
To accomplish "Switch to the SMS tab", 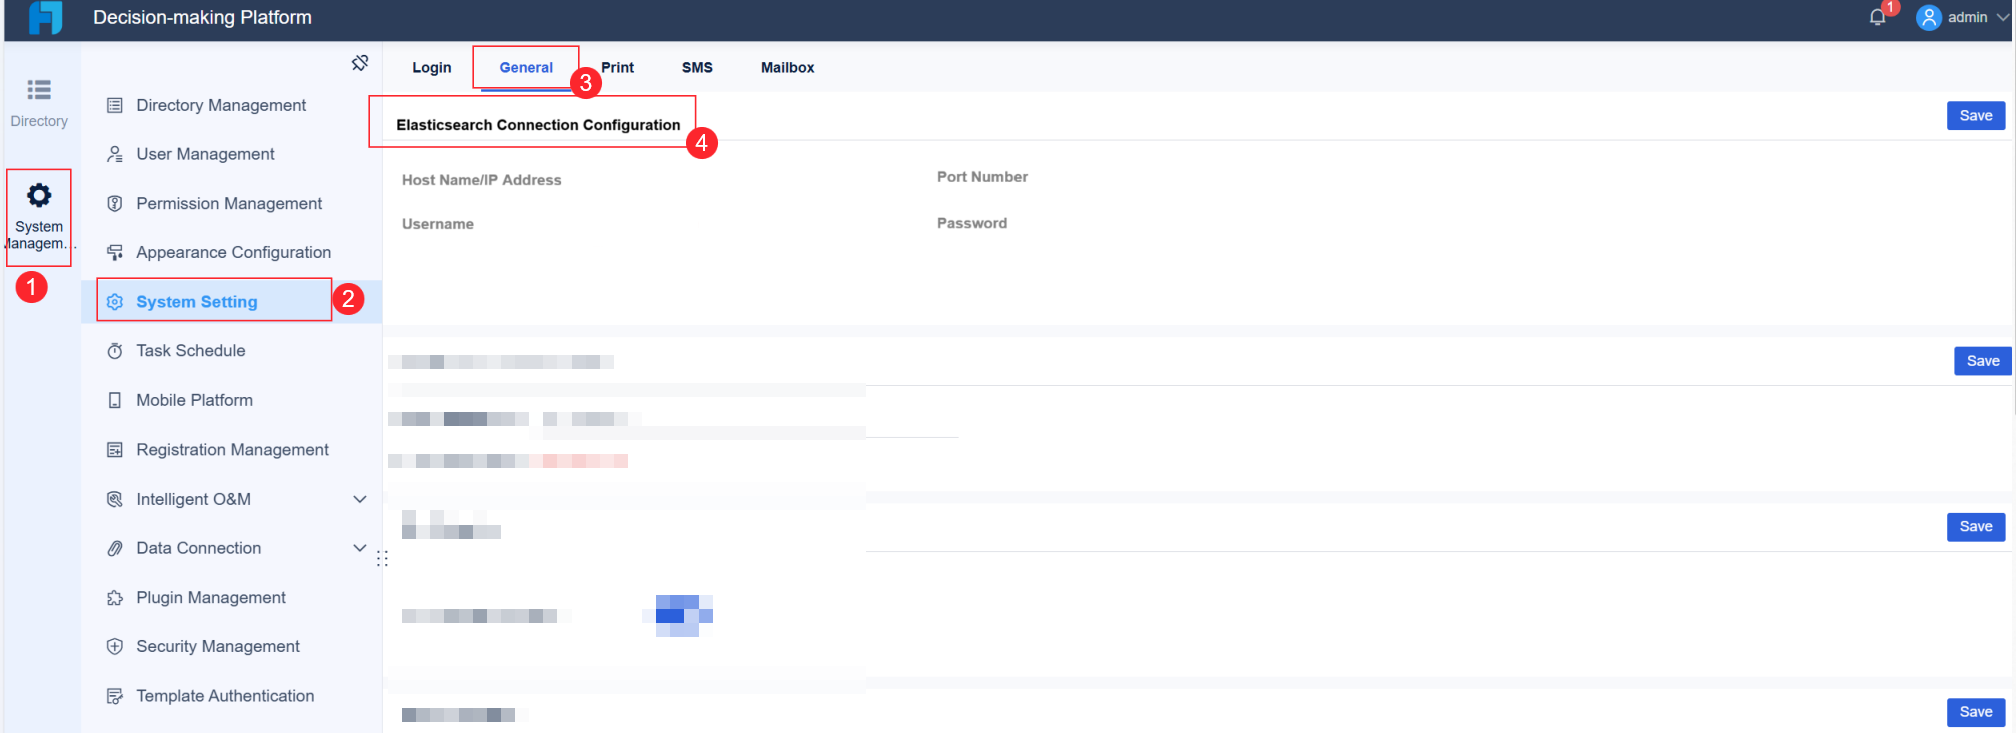I will [697, 67].
